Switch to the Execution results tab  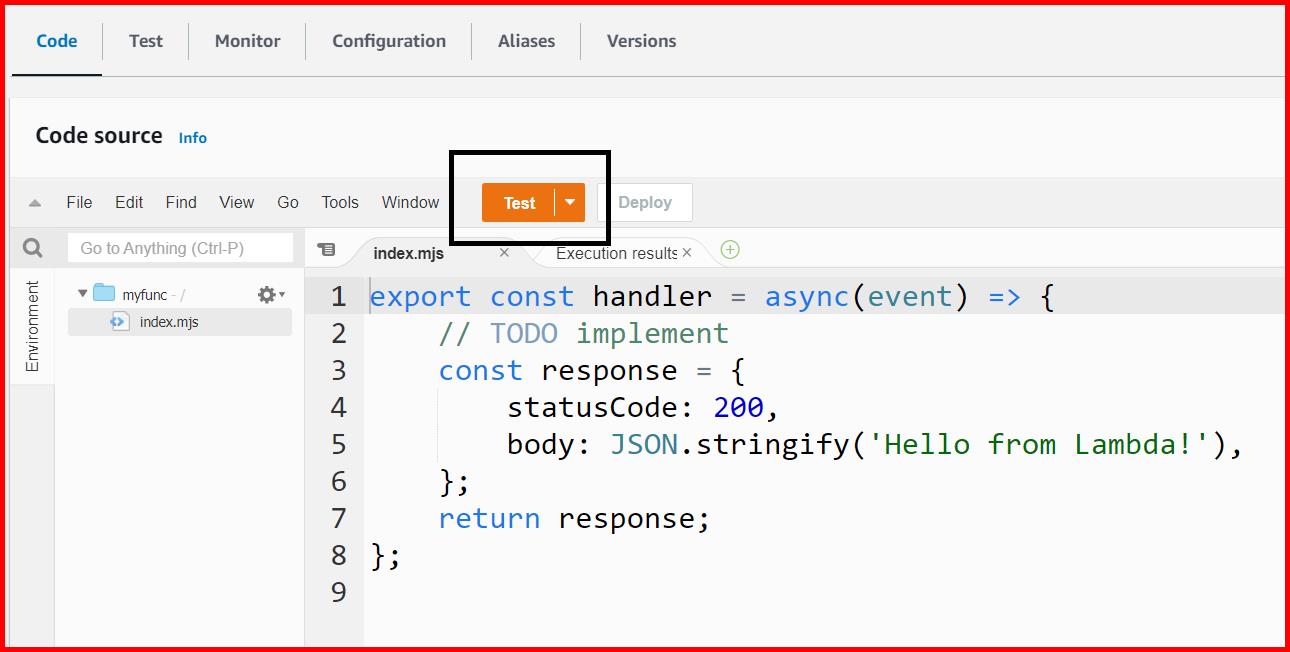click(618, 252)
